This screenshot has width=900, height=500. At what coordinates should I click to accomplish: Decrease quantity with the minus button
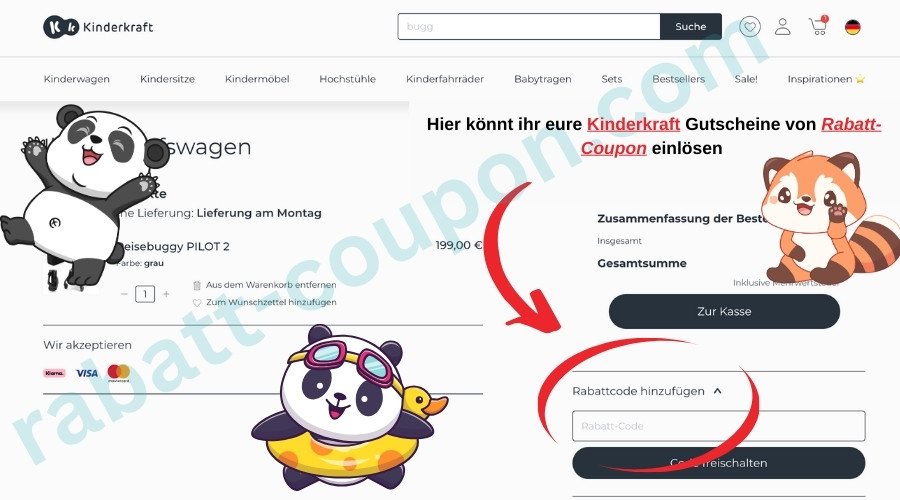click(124, 294)
